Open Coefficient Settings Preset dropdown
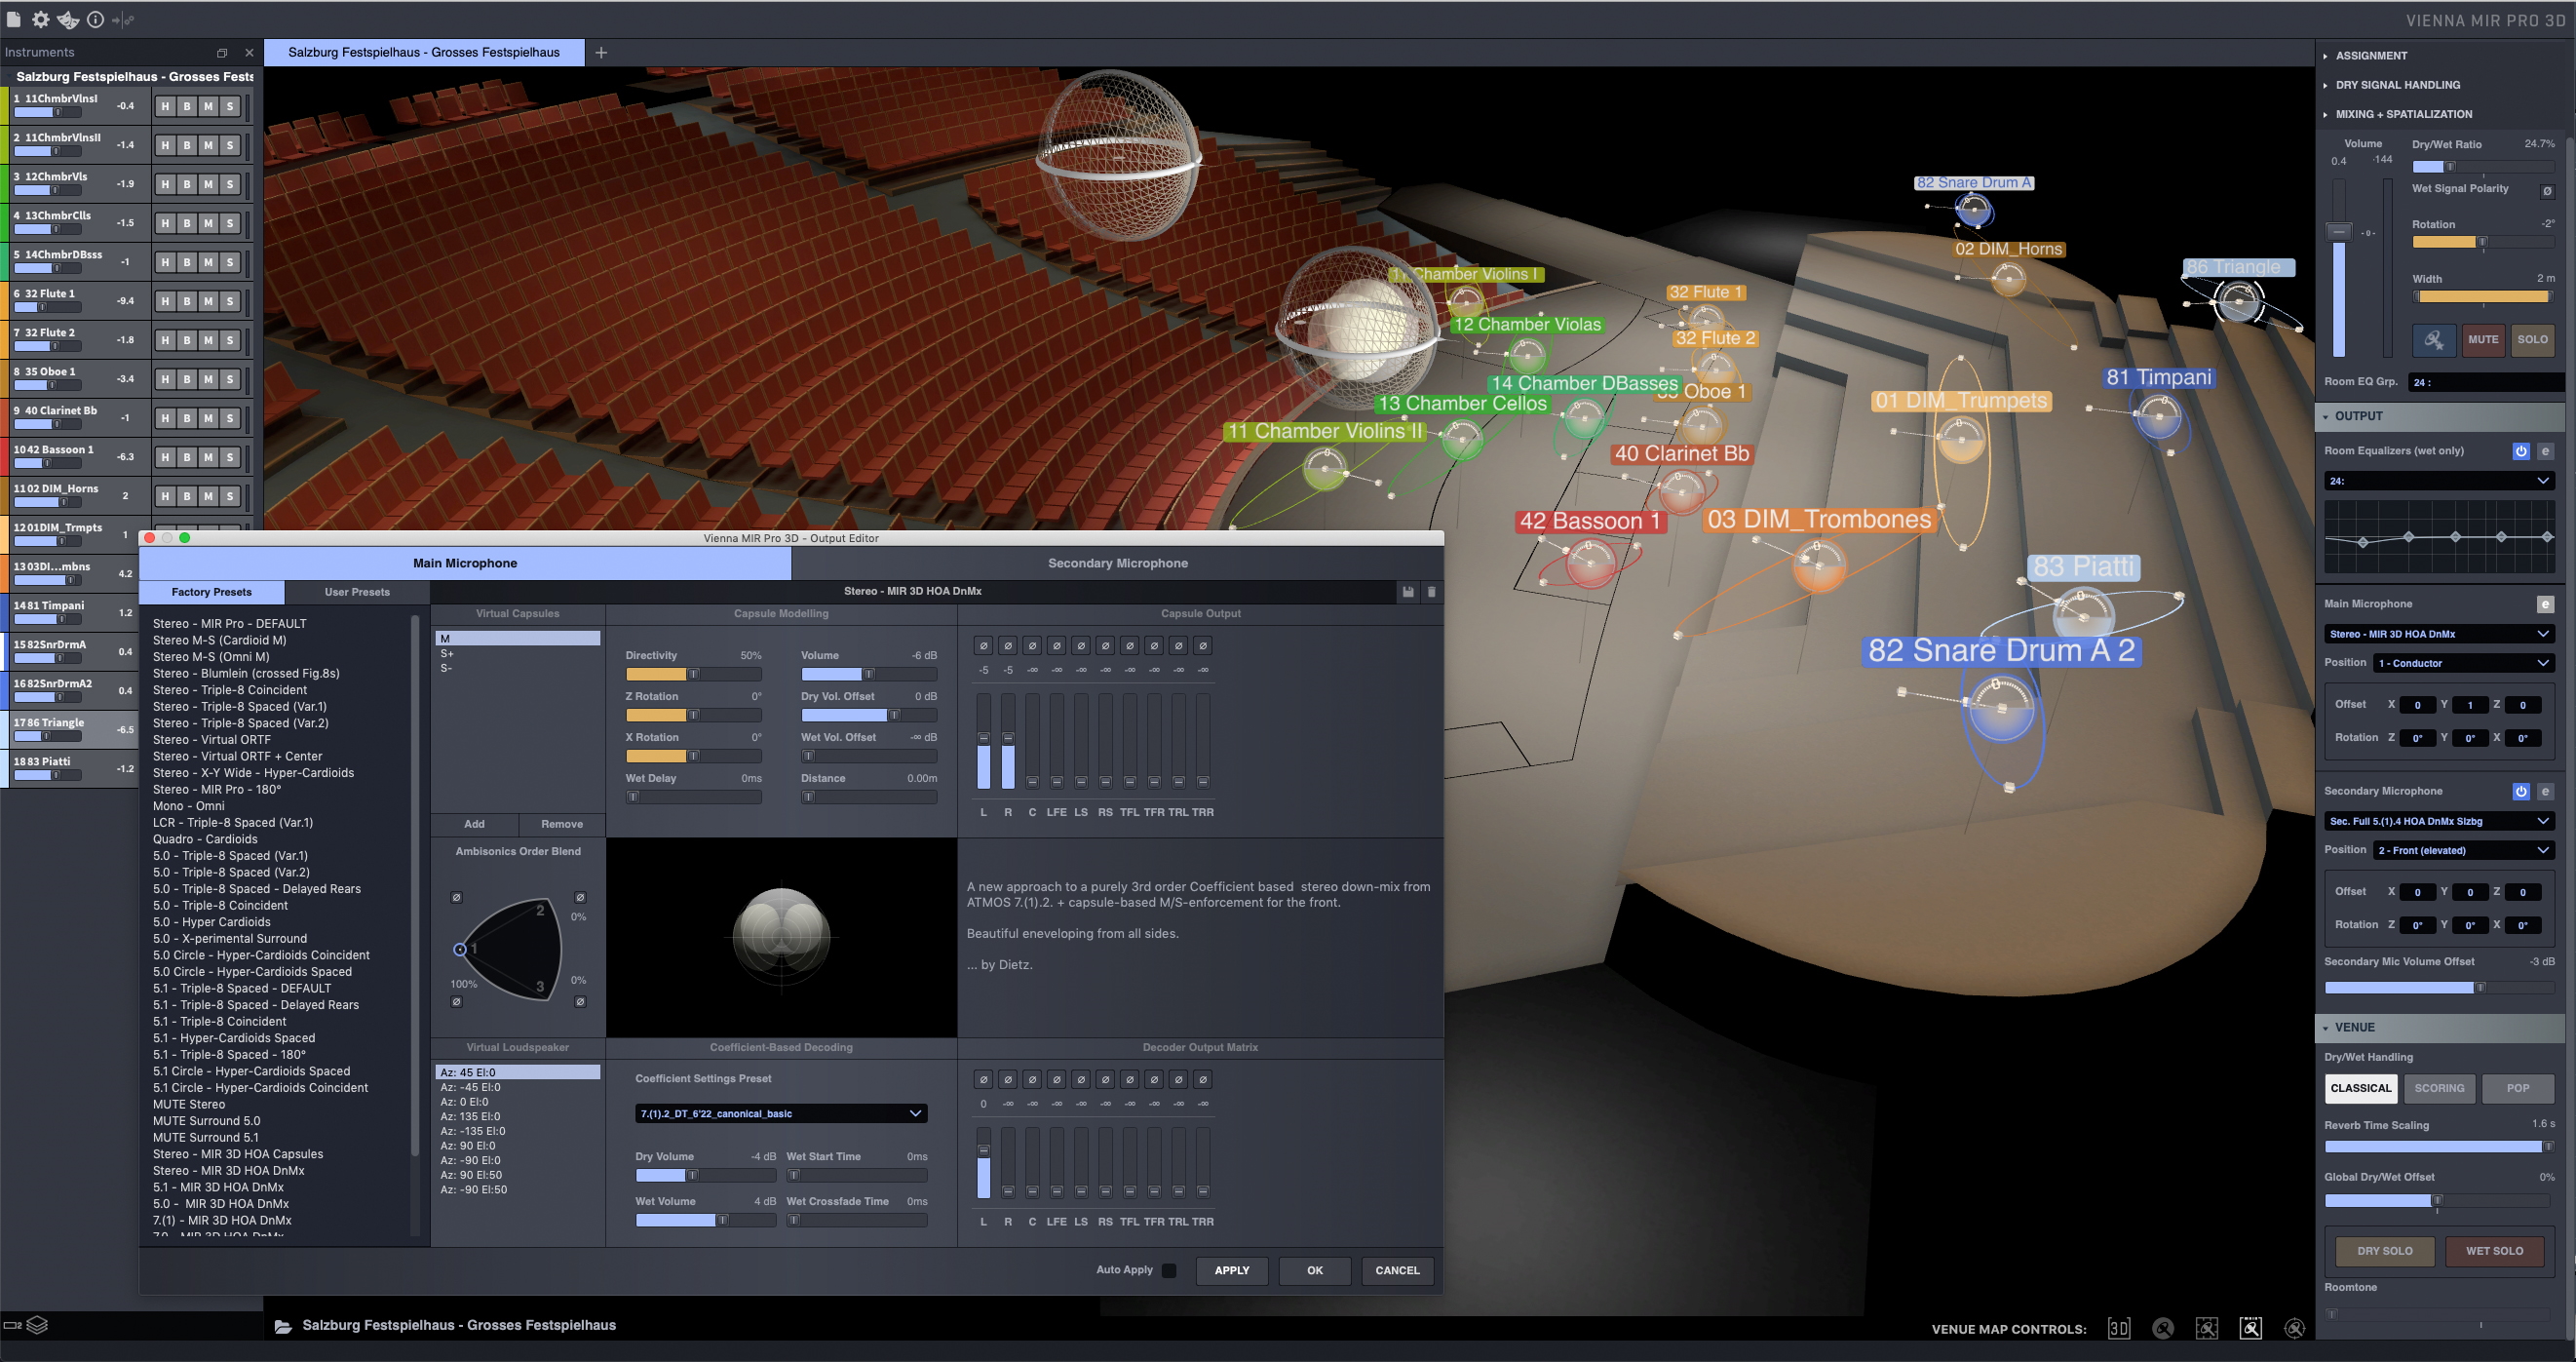 (x=780, y=1114)
